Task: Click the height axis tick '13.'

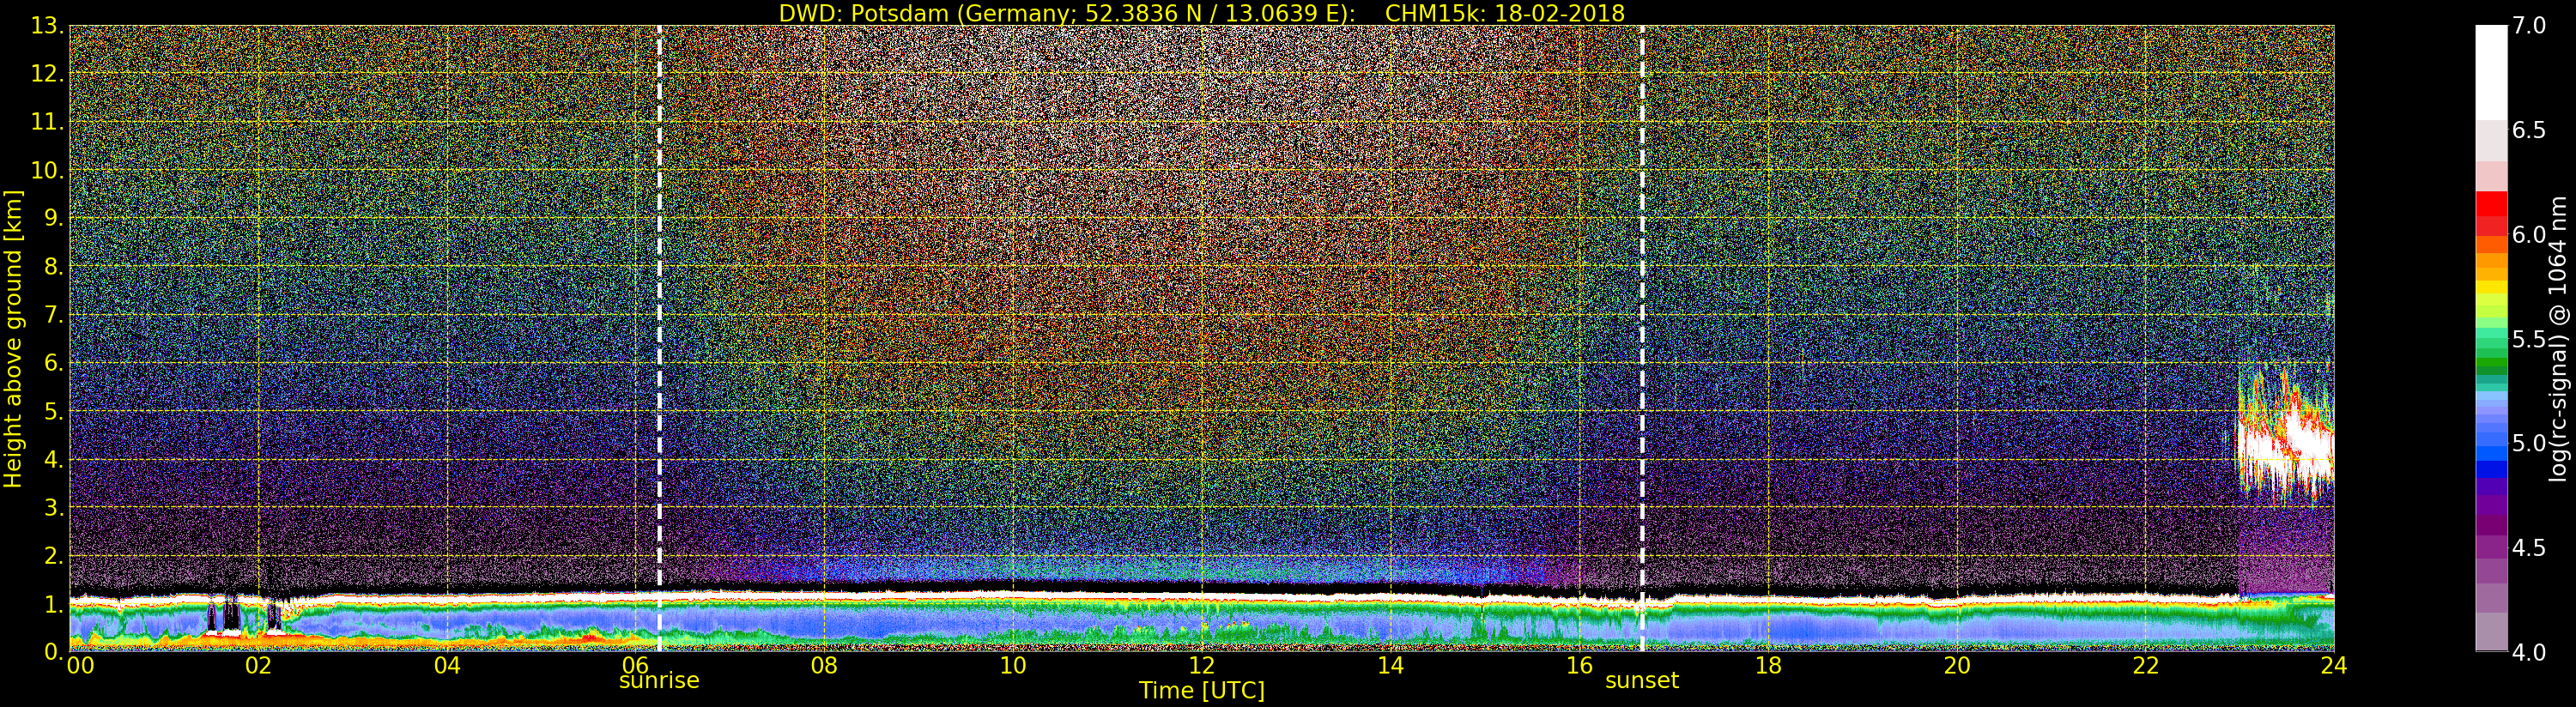Action: point(47,26)
